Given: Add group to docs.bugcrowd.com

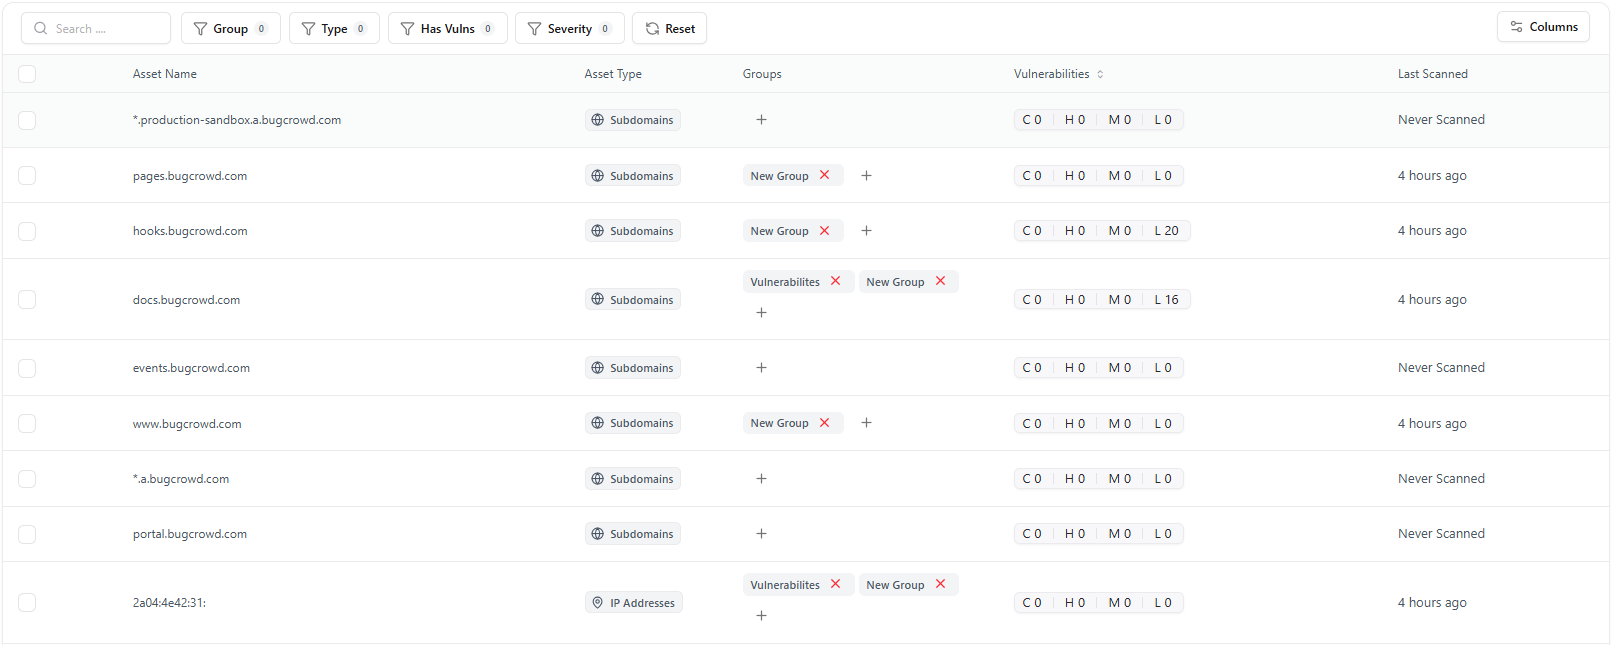Looking at the screenshot, I should click(x=761, y=313).
